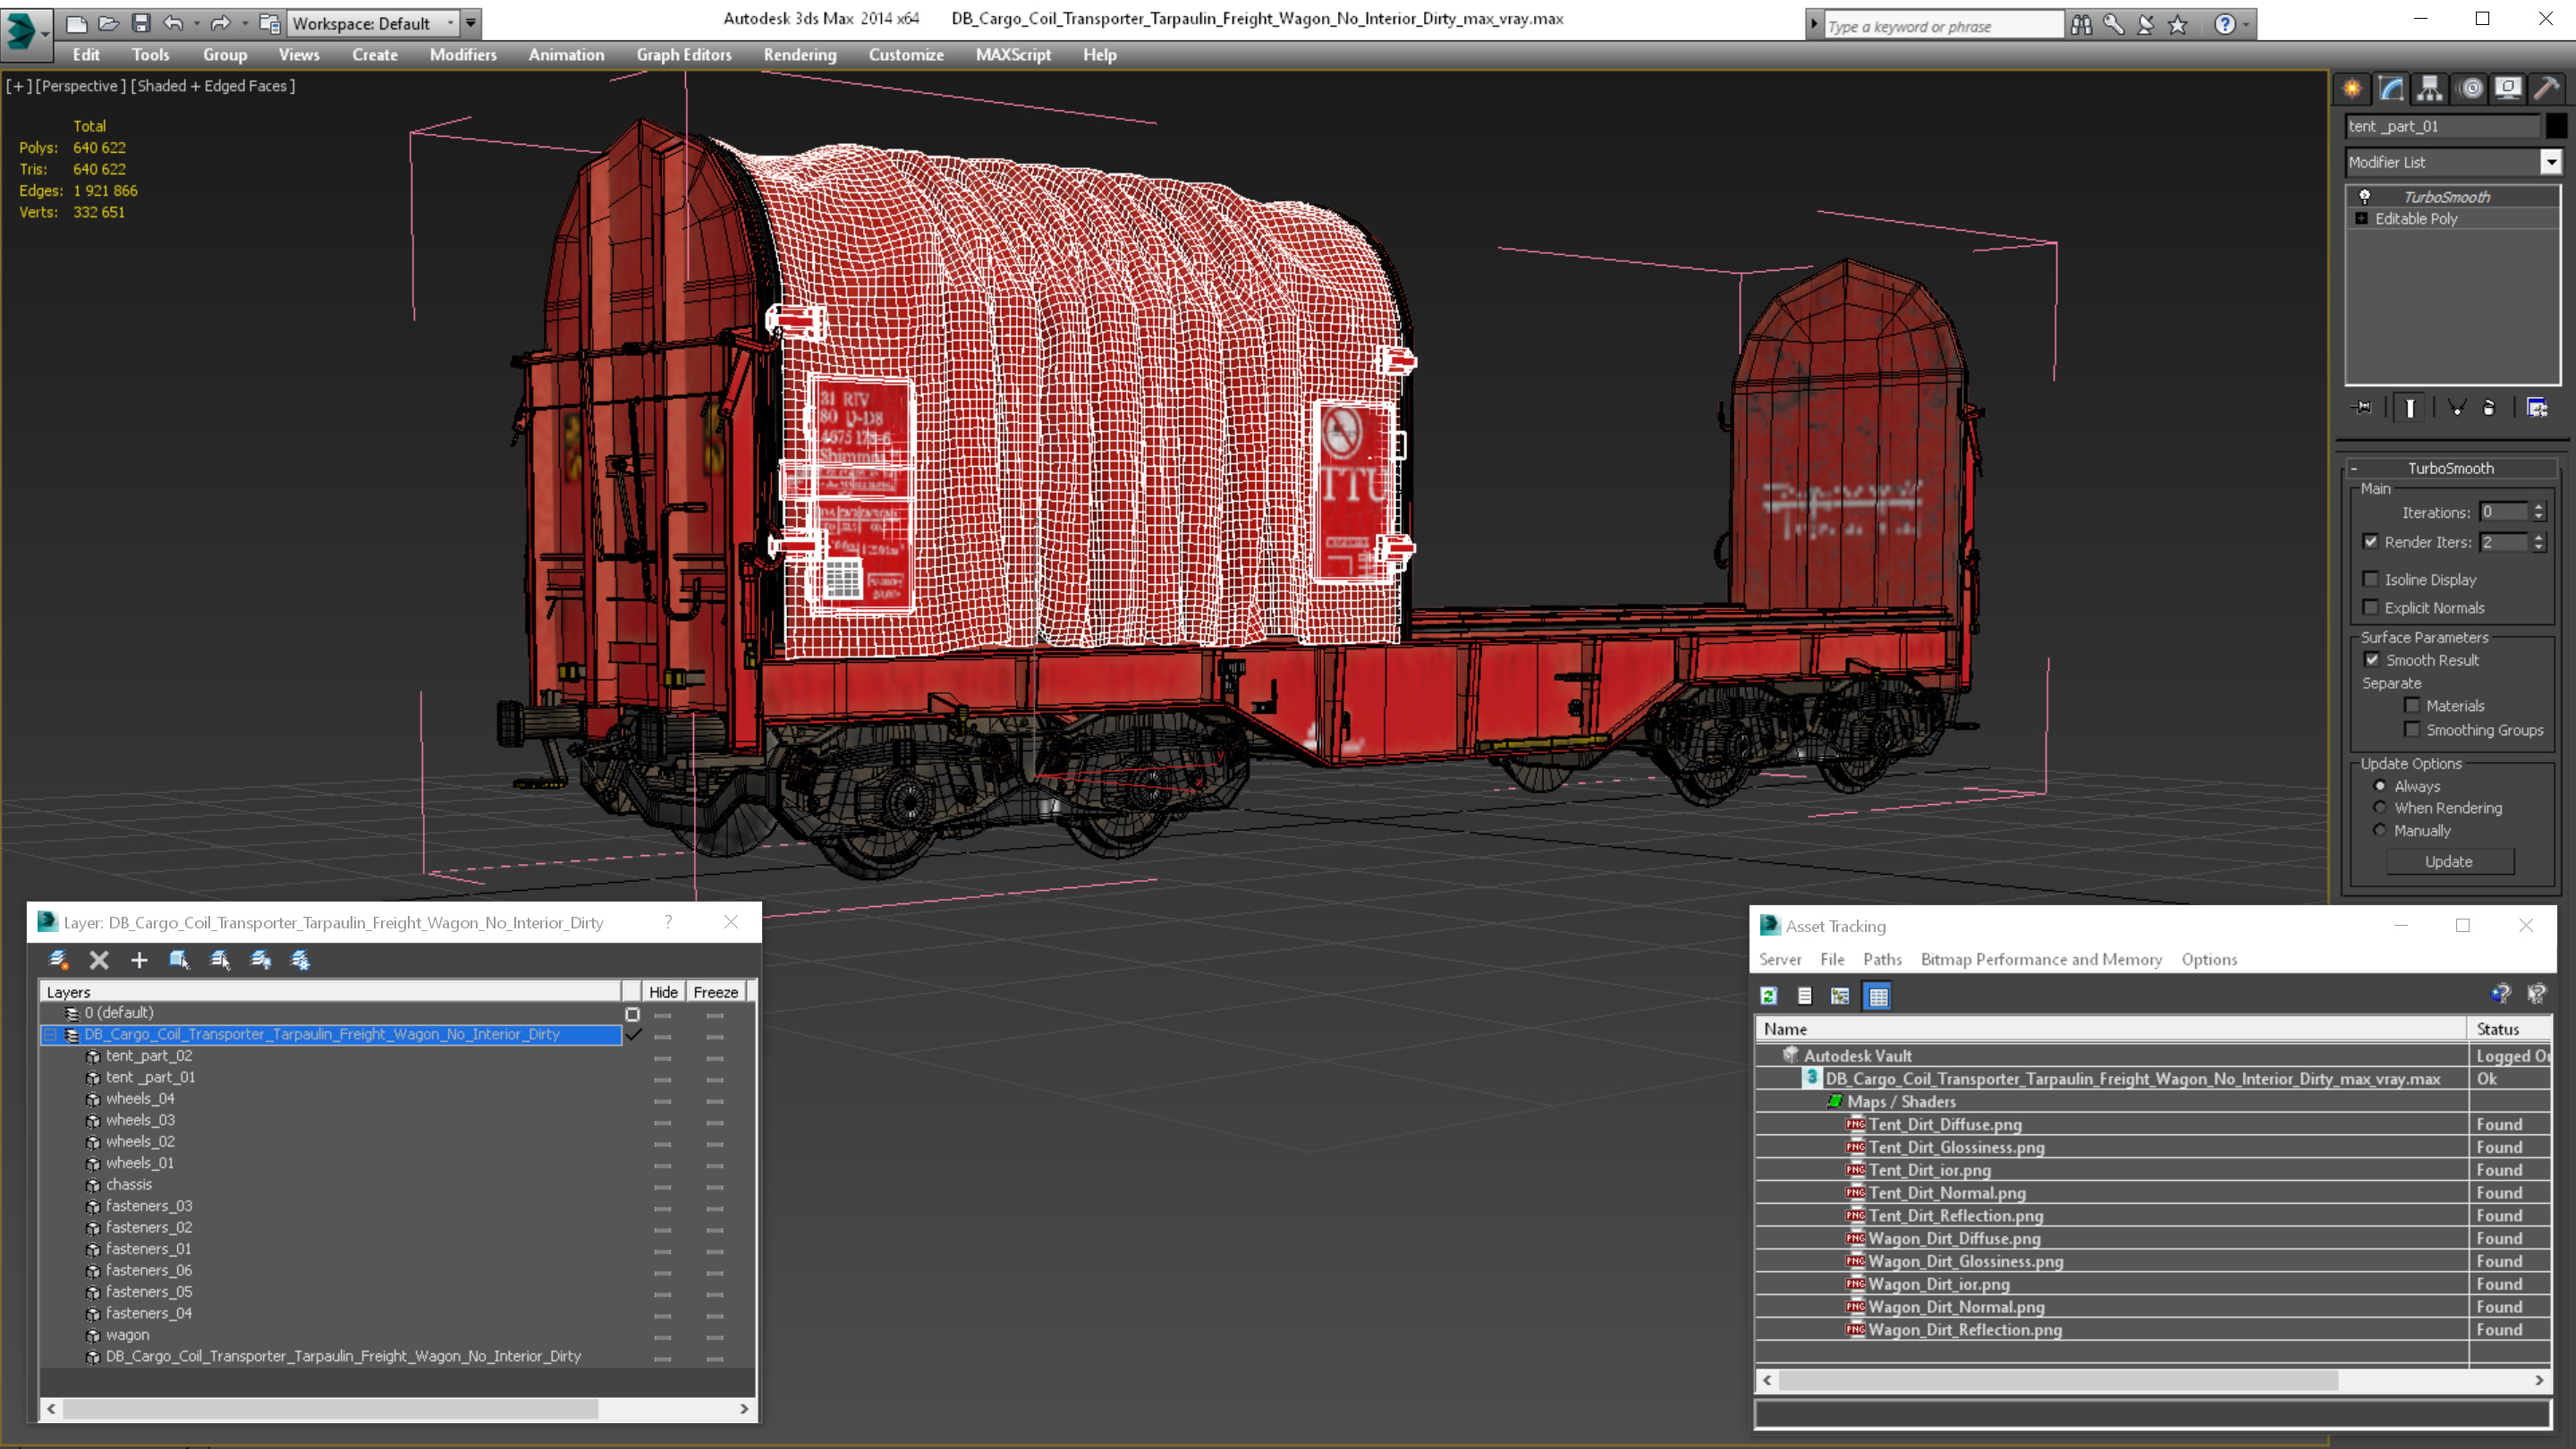Click Iterations spinner arrows
The width and height of the screenshot is (2576, 1449).
[2538, 512]
